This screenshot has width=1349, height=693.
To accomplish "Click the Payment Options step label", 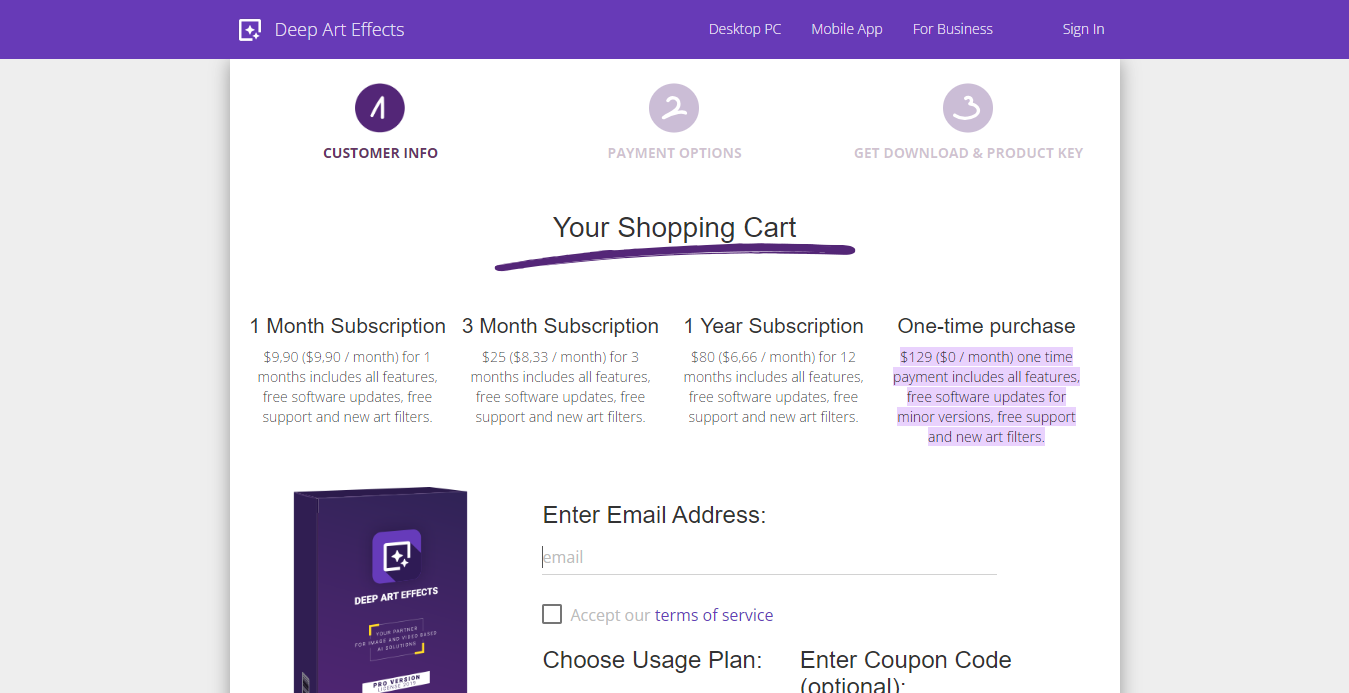I will 675,153.
